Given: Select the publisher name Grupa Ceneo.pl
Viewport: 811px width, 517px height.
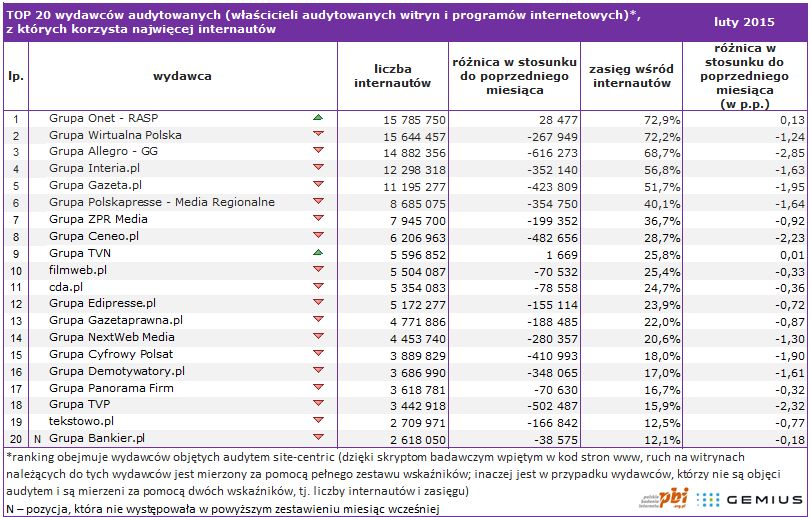Looking at the screenshot, I should tap(94, 236).
